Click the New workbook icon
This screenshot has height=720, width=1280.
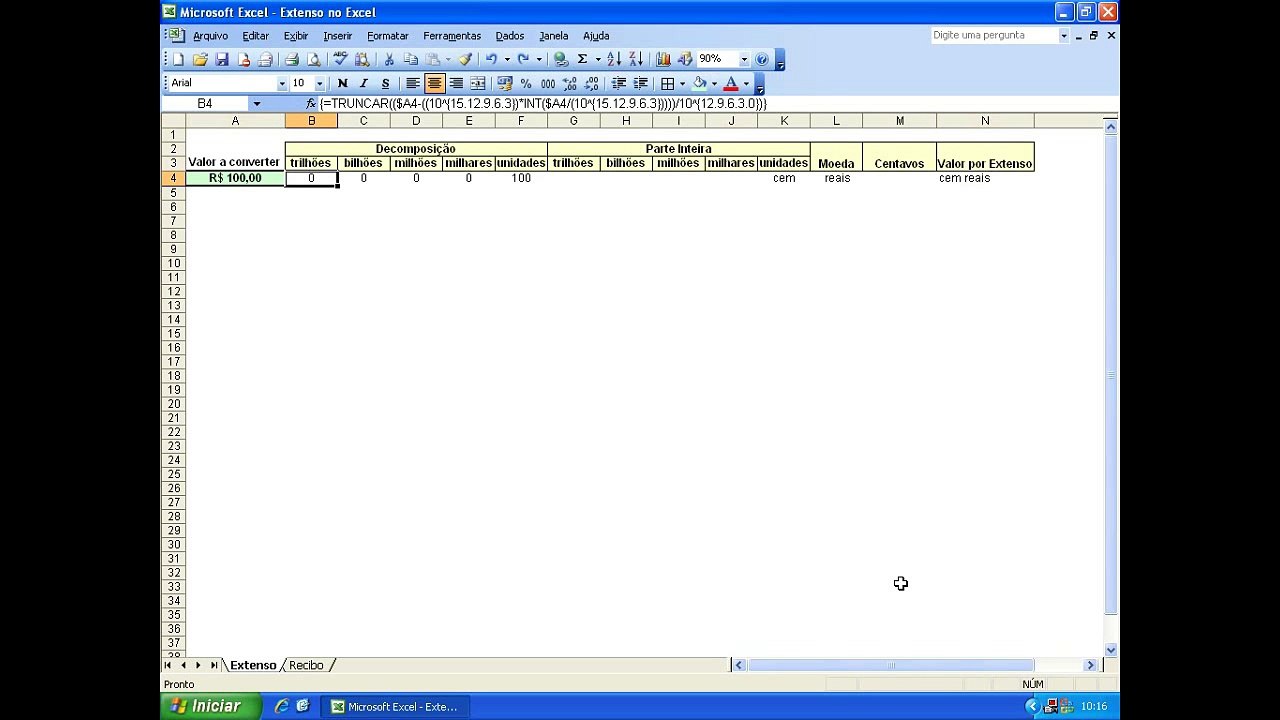tap(178, 59)
